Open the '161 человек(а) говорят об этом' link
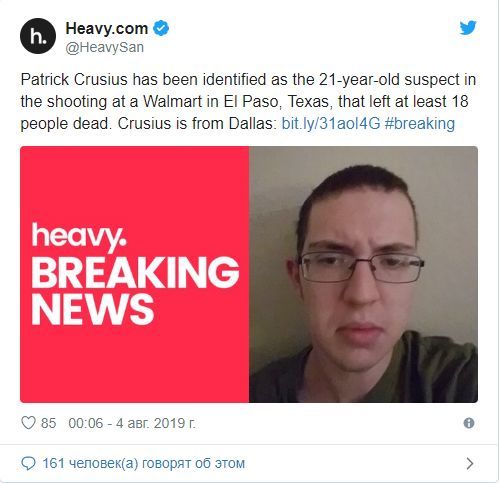The image size is (500, 483). (x=144, y=463)
